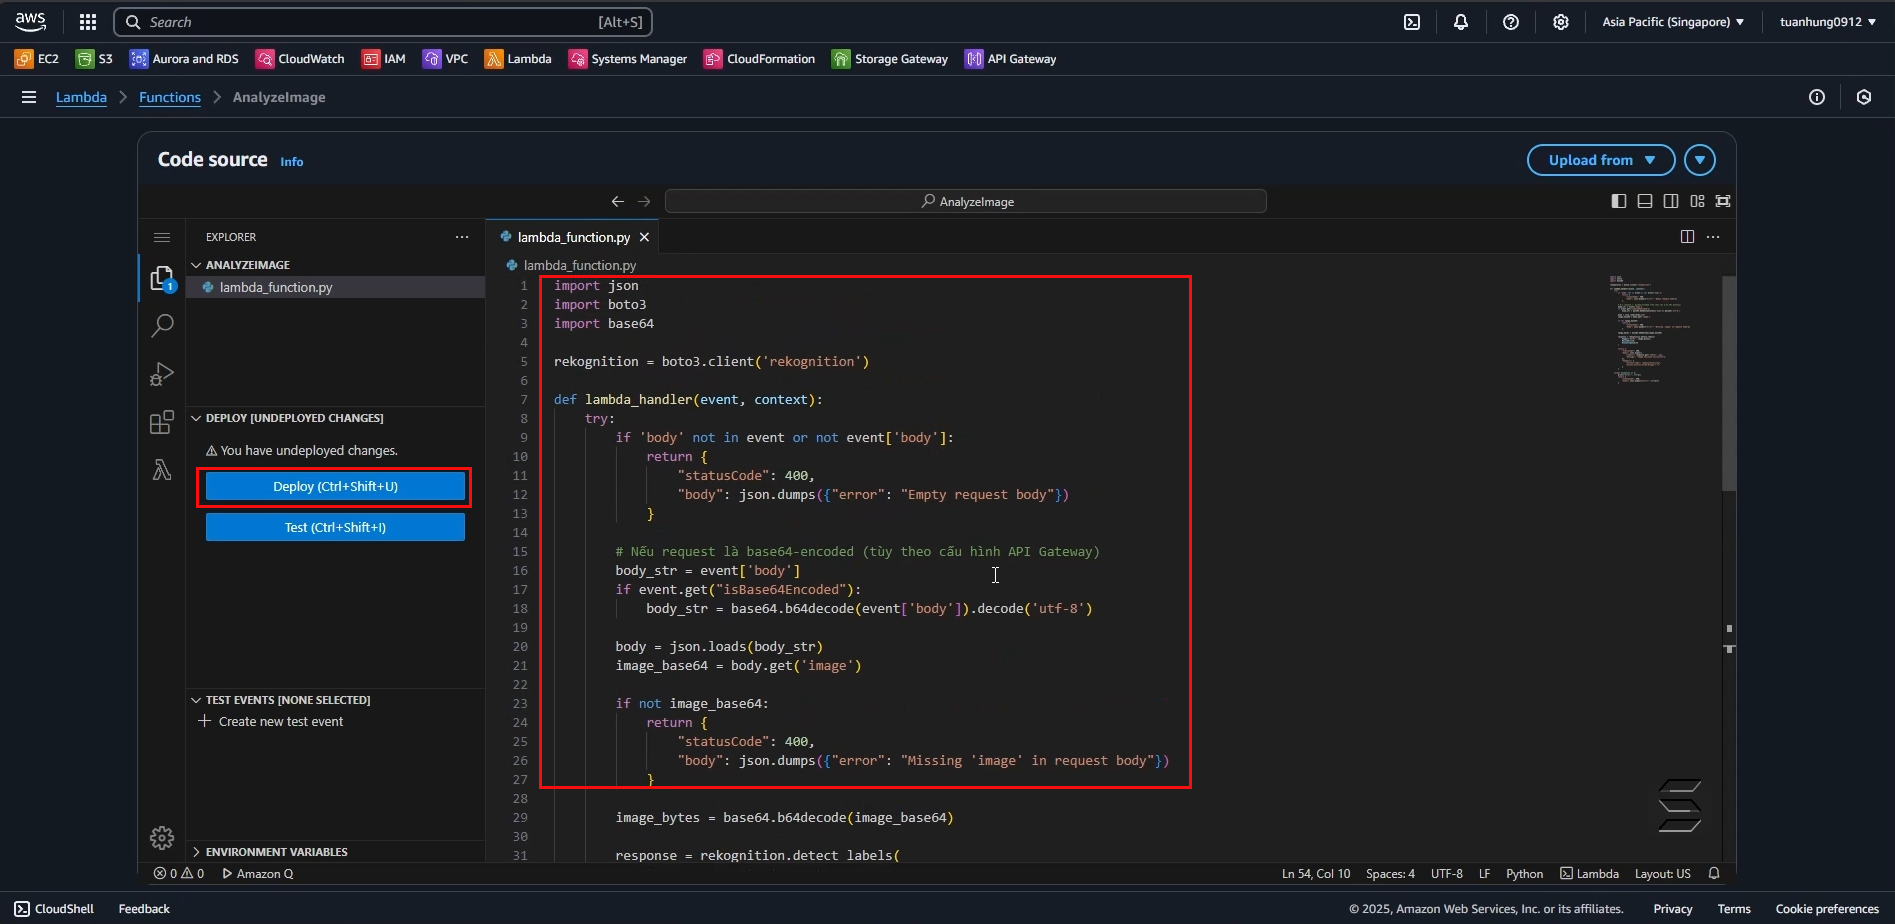Click the Info link beside Code source
This screenshot has height=924, width=1895.
pyautogui.click(x=292, y=162)
